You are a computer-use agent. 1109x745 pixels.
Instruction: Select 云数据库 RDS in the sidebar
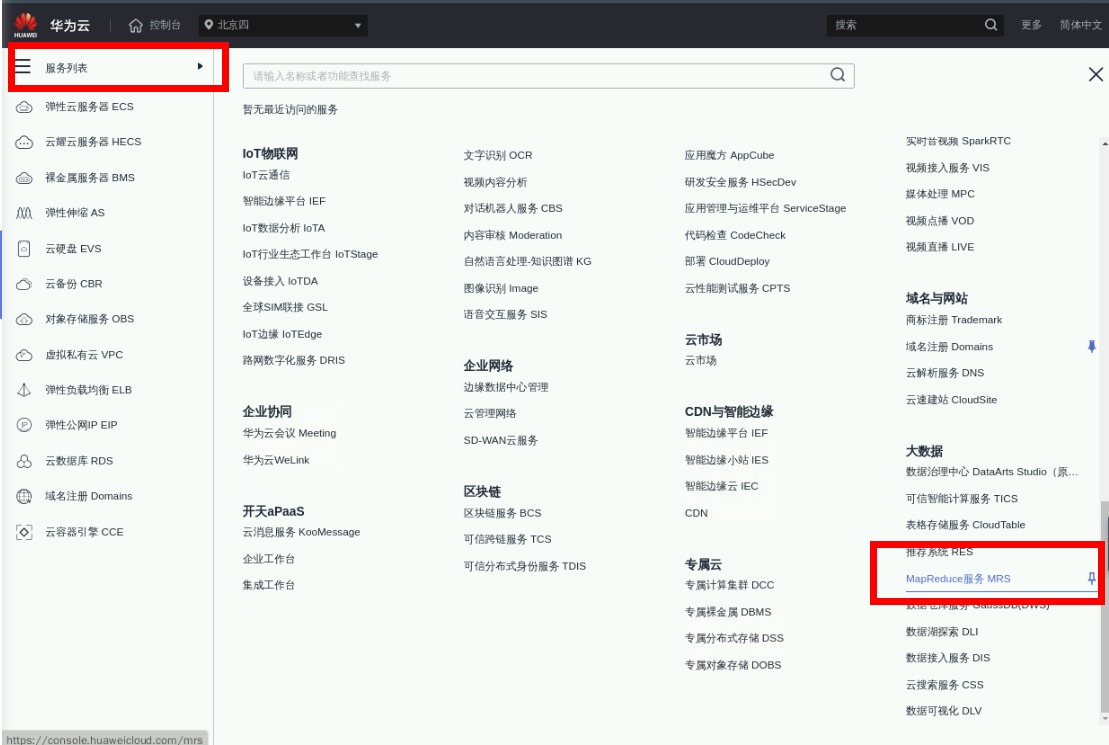coord(79,461)
